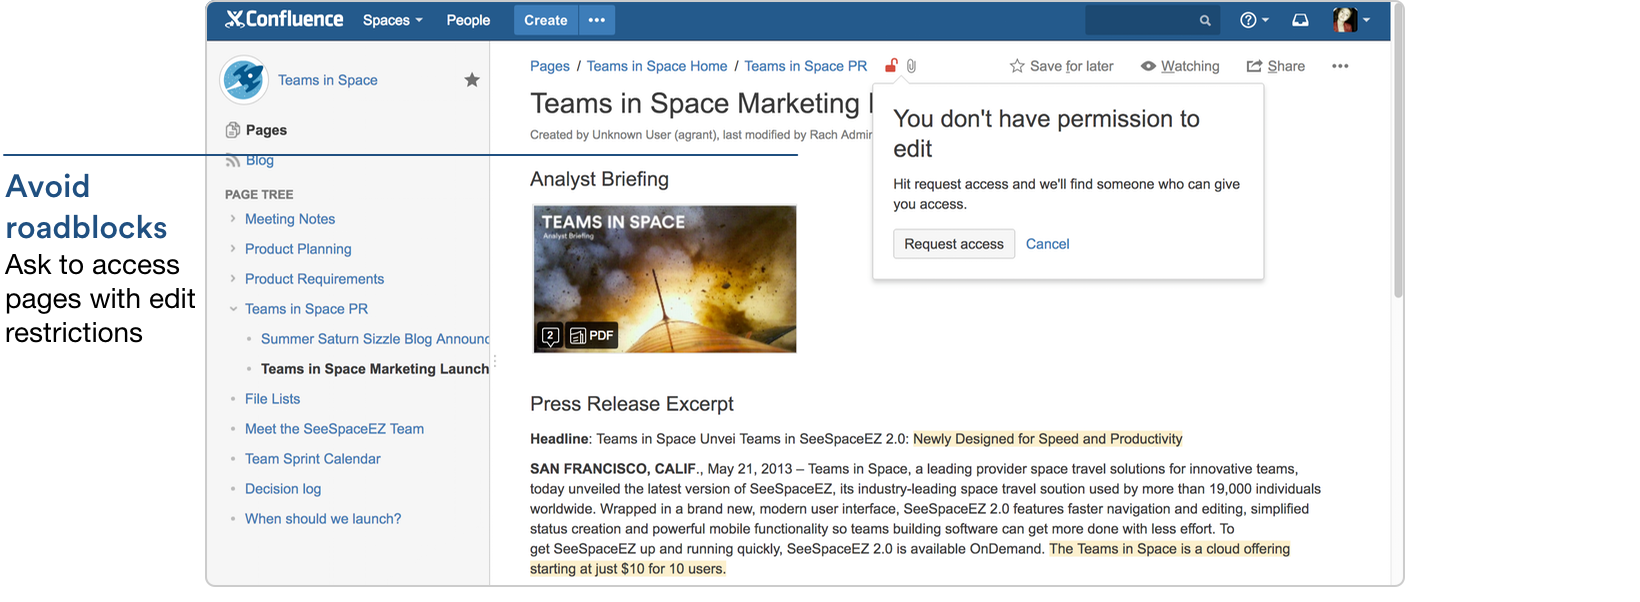Open the Meeting Notes page

[290, 219]
